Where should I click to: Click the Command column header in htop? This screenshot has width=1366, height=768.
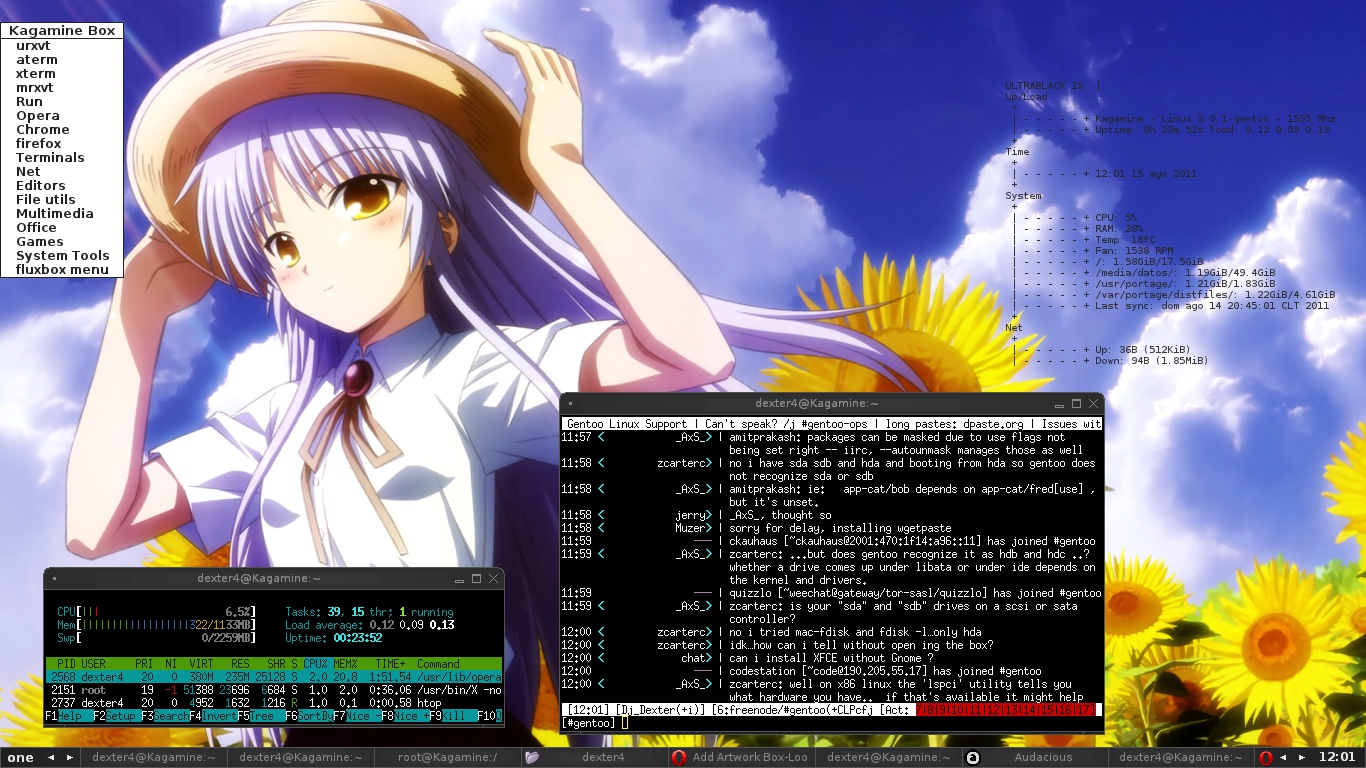point(438,664)
